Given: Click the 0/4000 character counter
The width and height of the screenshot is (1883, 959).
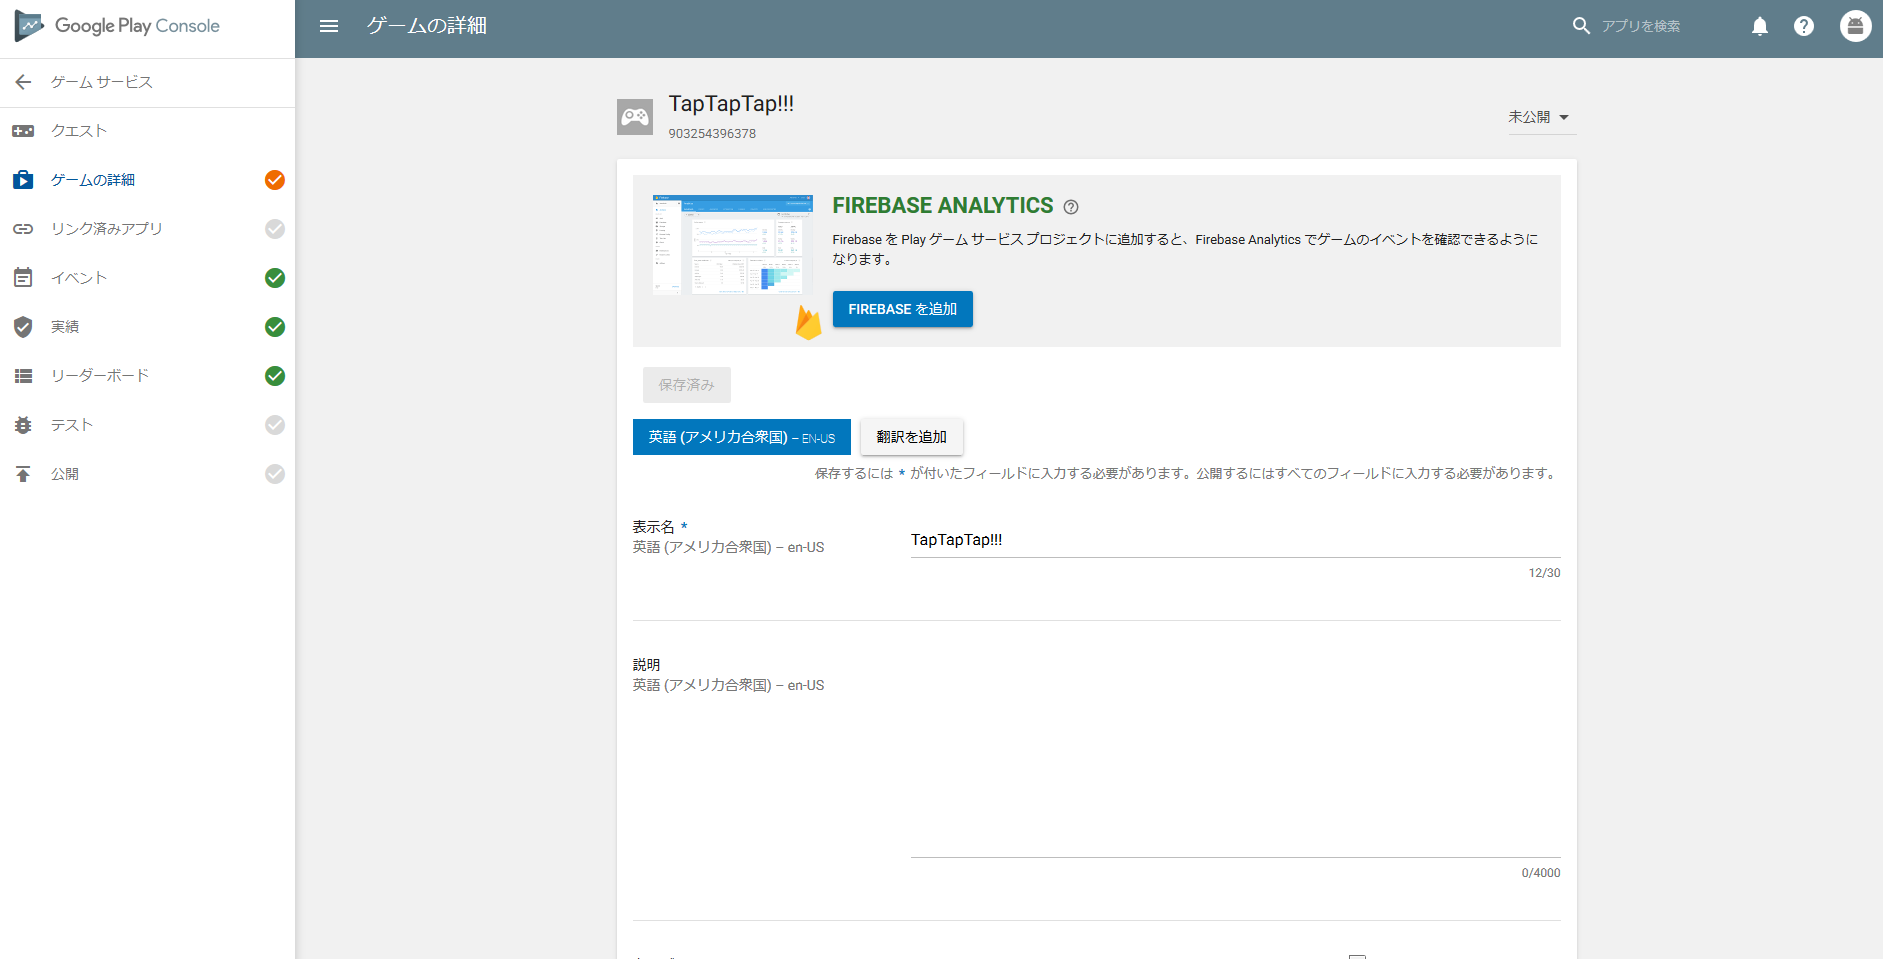Looking at the screenshot, I should pyautogui.click(x=1541, y=873).
